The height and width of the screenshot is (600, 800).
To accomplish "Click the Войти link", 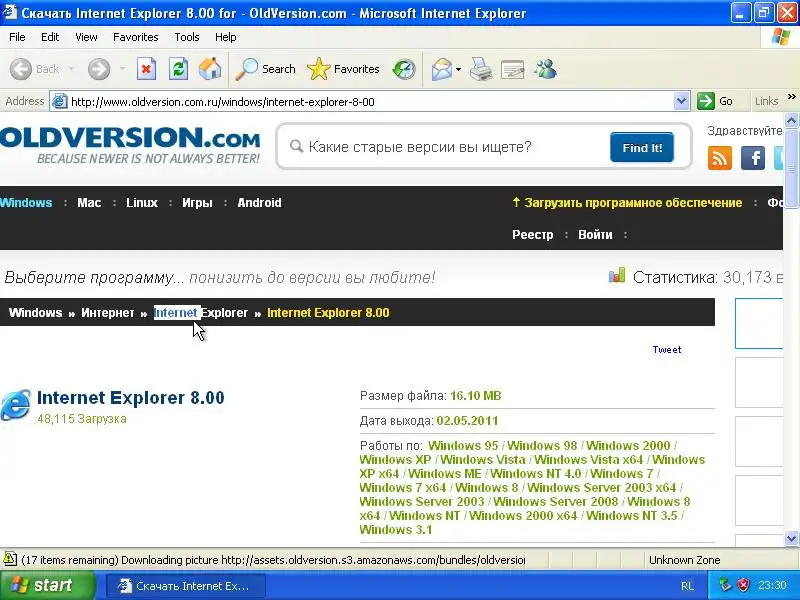I will coord(595,235).
